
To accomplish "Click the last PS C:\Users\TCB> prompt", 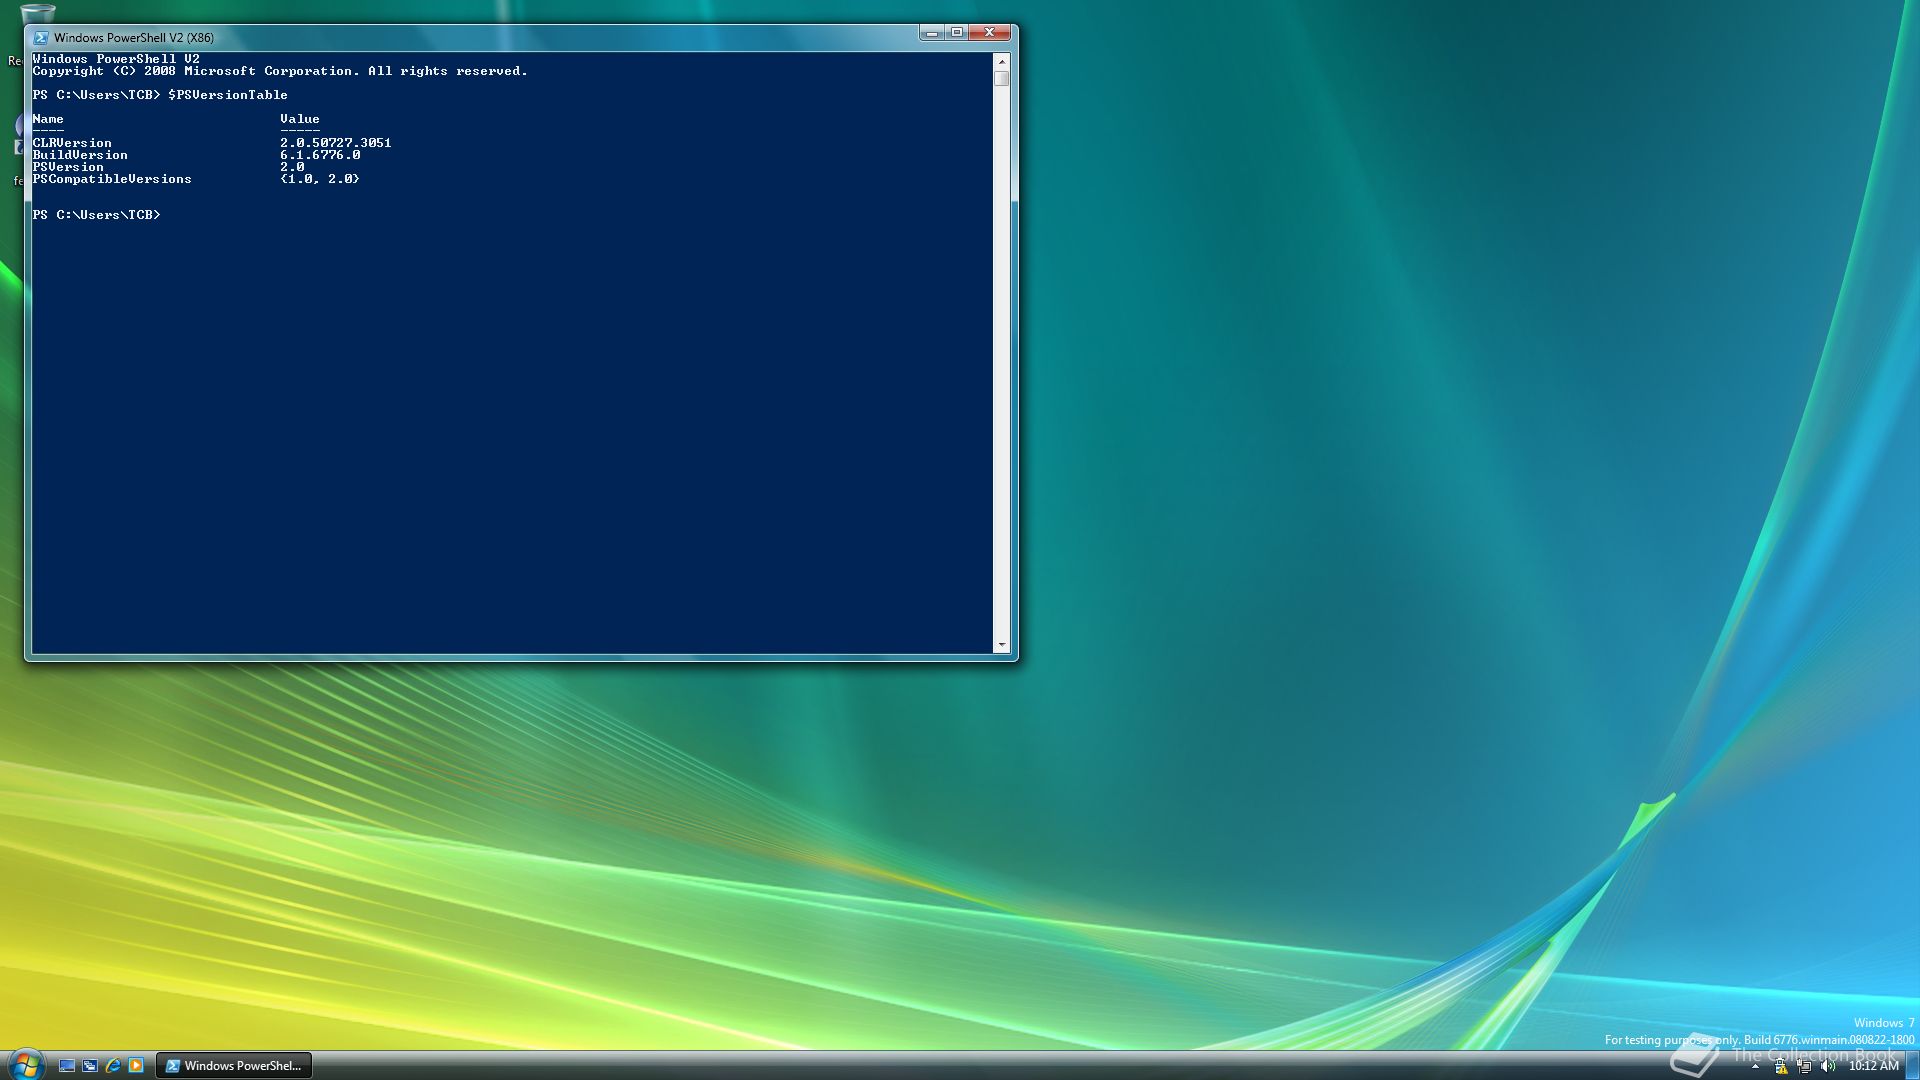I will click(x=96, y=215).
